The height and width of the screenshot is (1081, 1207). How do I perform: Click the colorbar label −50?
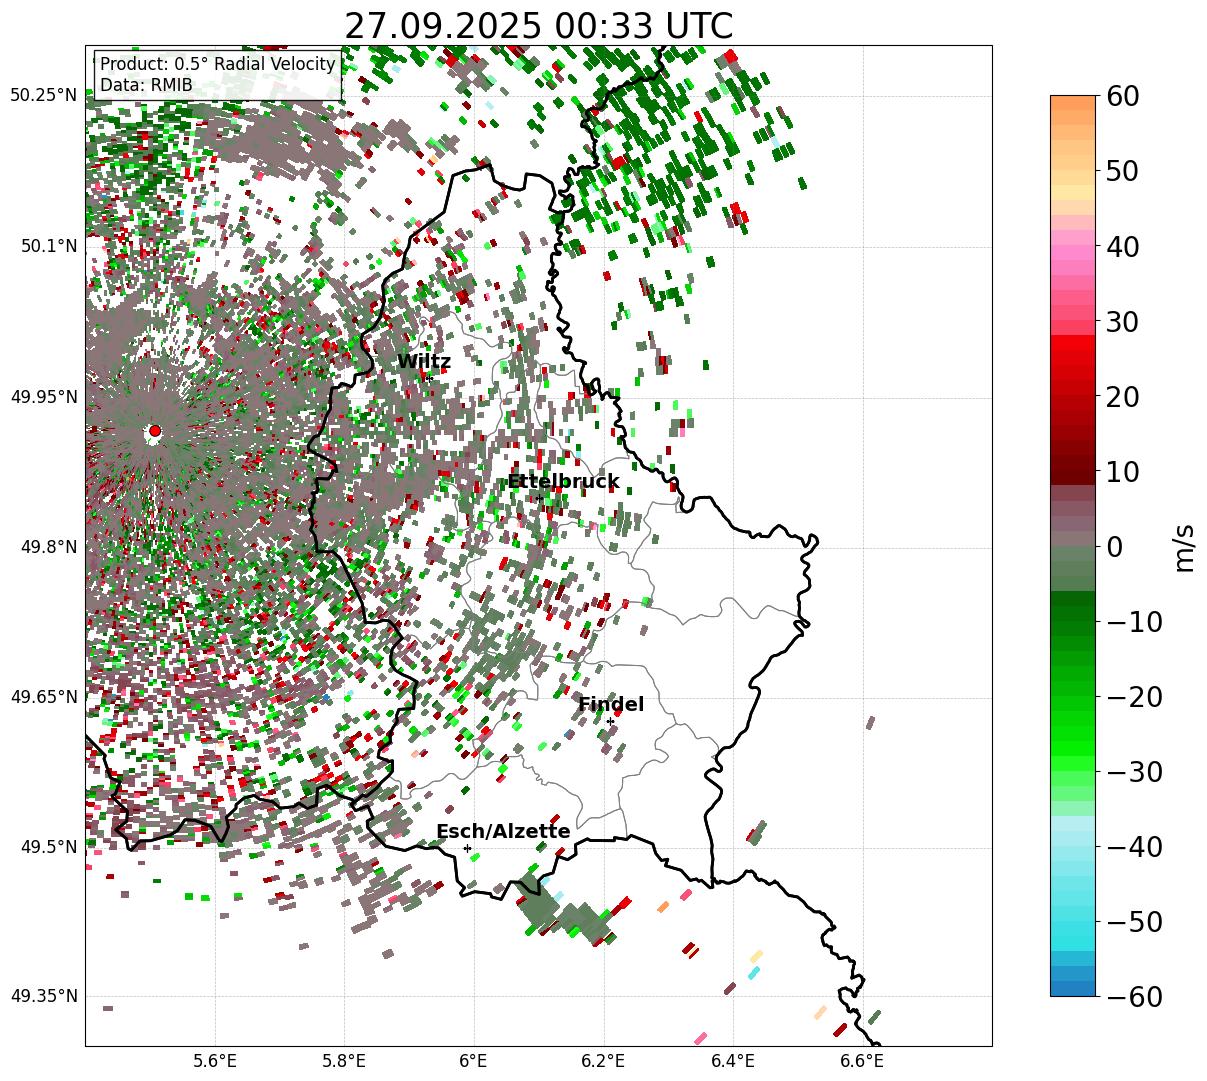(x=1134, y=922)
